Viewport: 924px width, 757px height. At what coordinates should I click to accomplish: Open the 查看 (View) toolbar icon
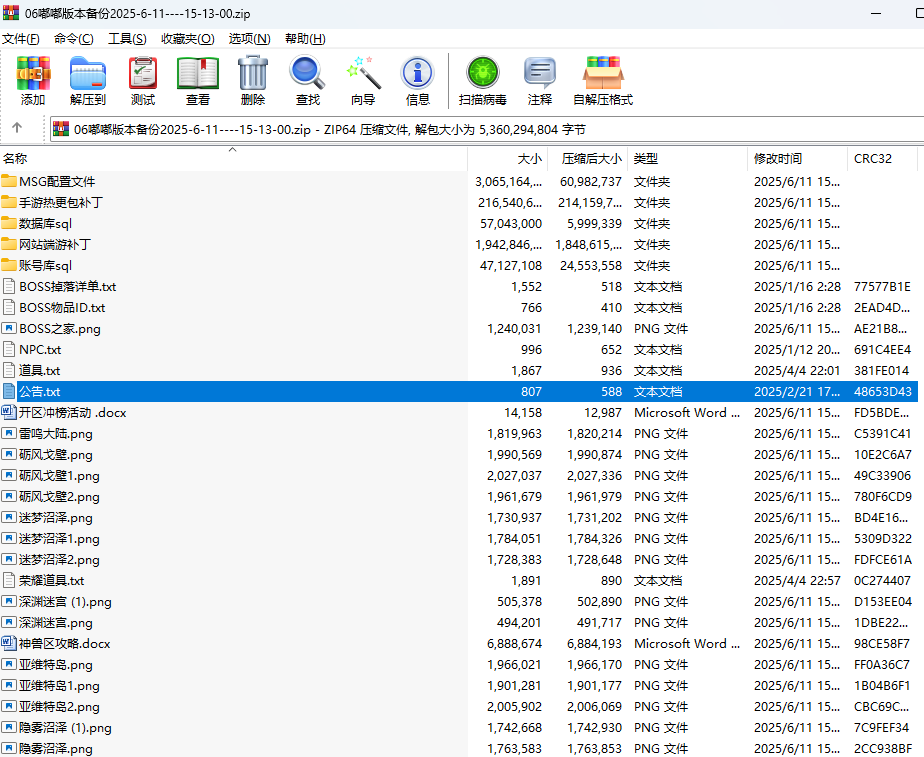click(198, 80)
